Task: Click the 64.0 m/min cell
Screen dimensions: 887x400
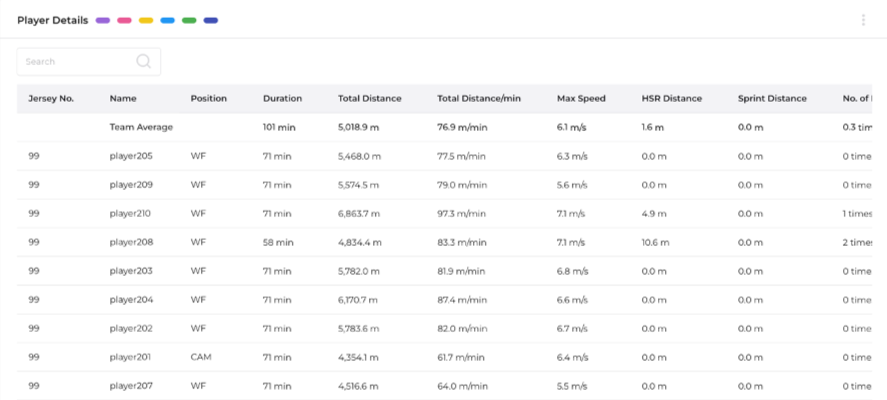Action: [x=462, y=386]
